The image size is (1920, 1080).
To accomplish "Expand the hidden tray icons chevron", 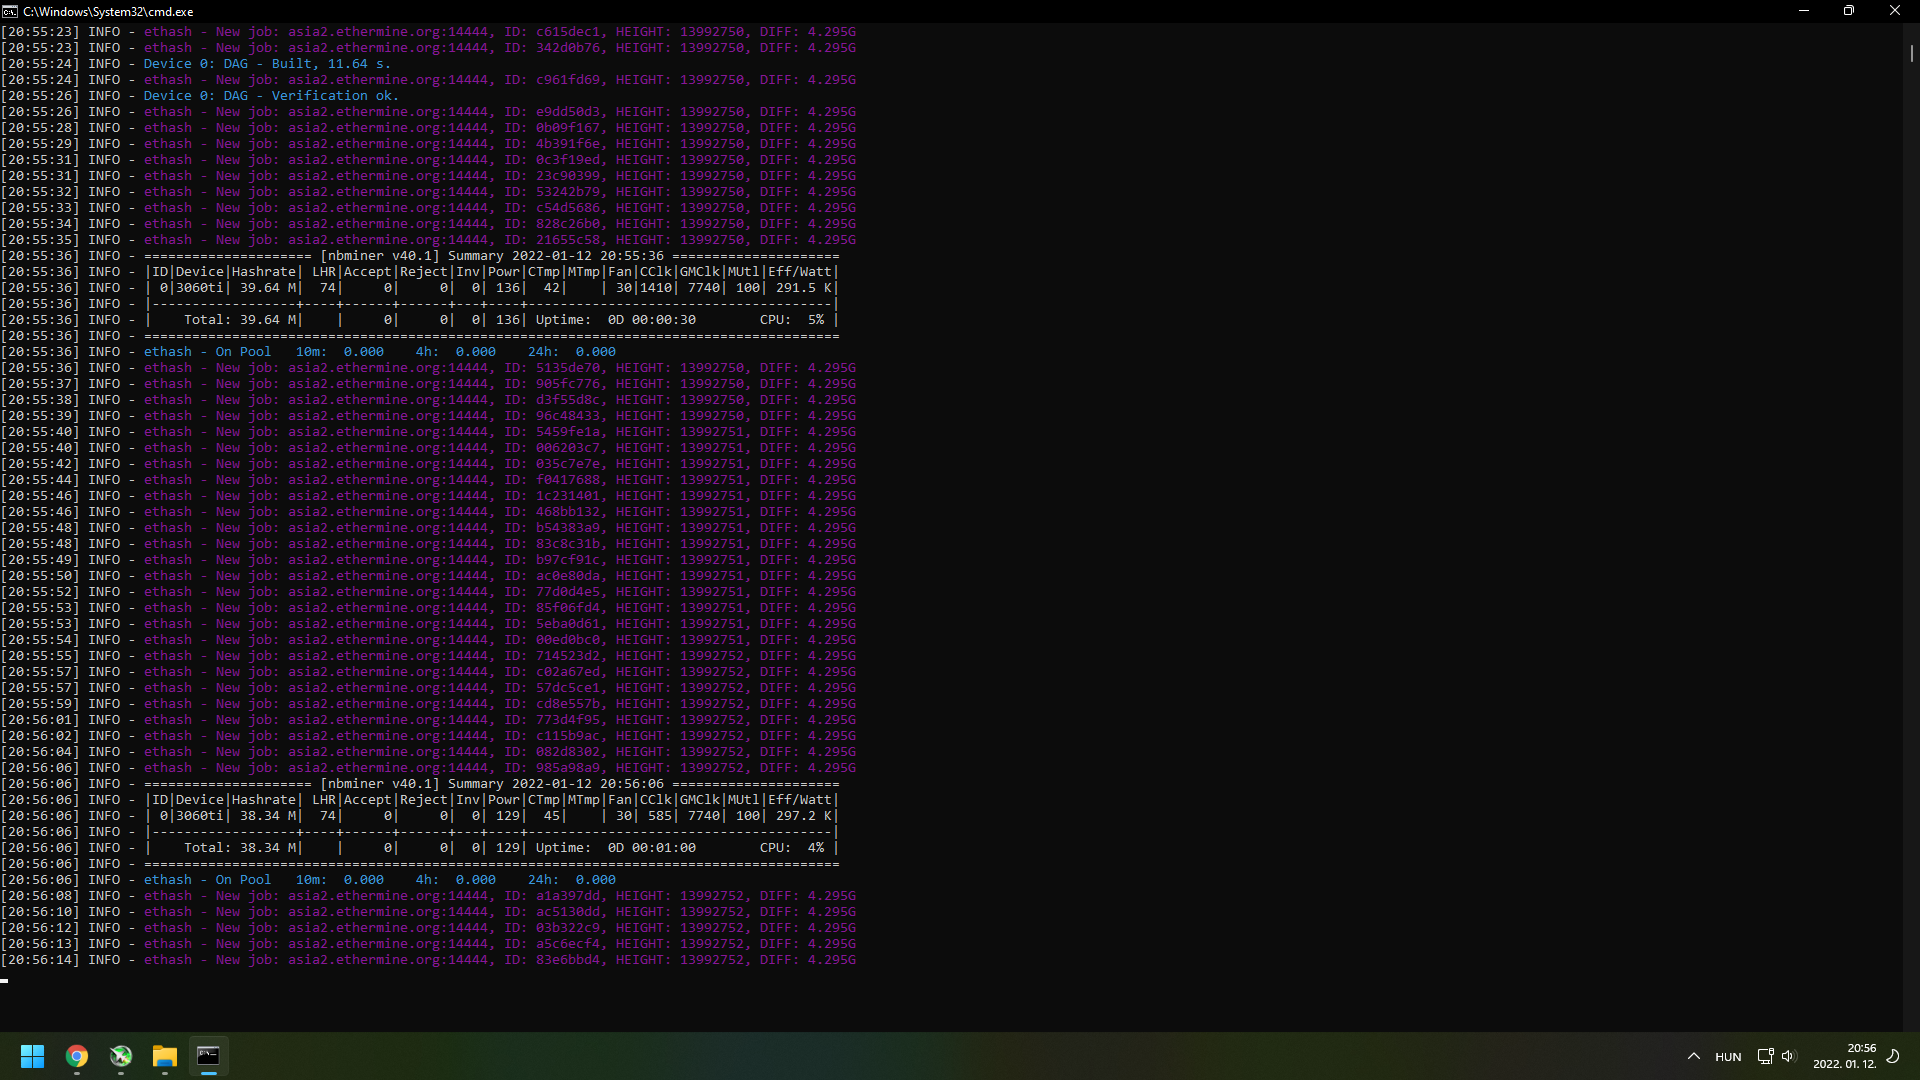I will (x=1694, y=1056).
